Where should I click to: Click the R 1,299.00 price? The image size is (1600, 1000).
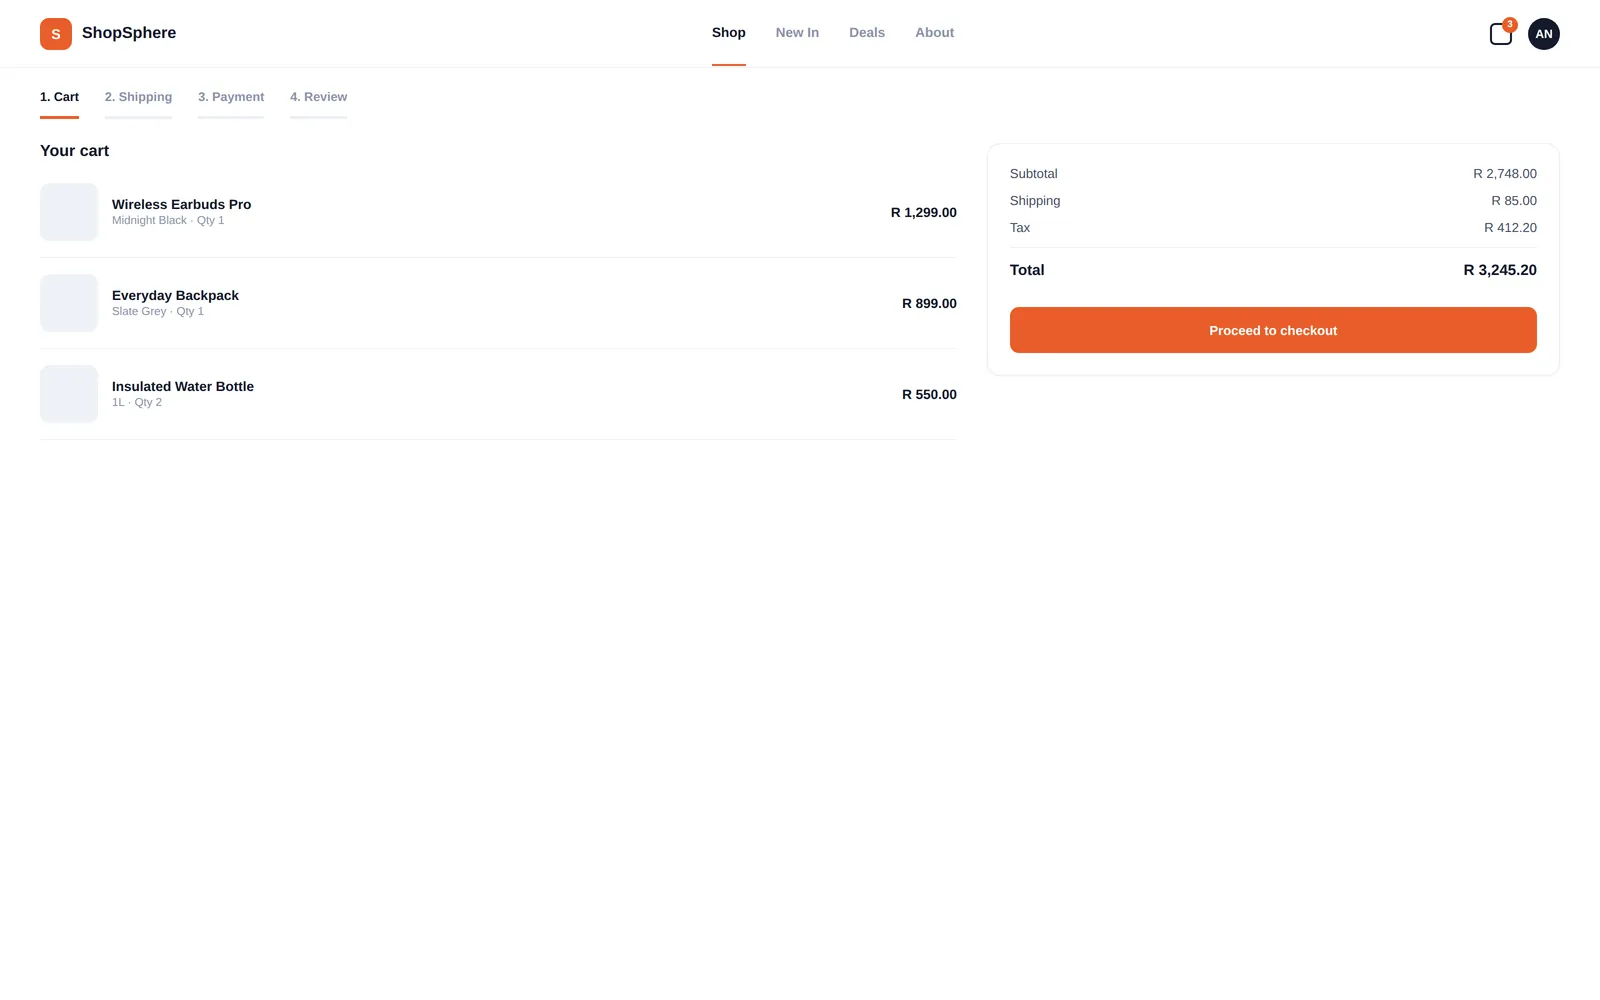[924, 212]
